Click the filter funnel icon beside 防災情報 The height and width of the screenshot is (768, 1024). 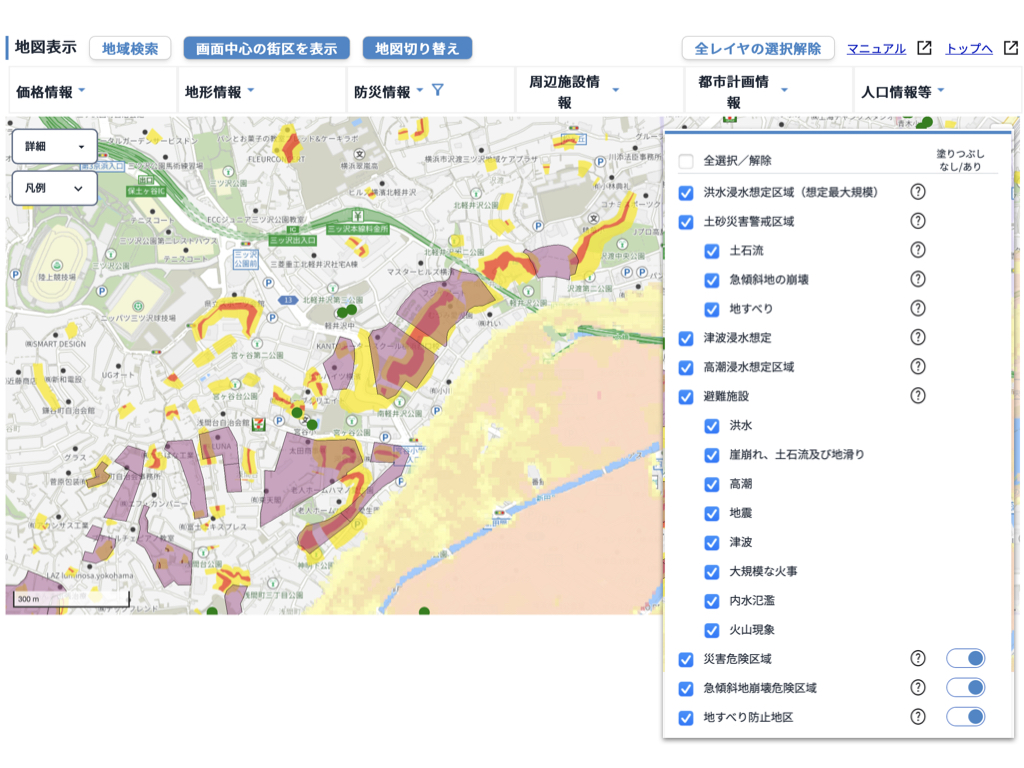click(x=437, y=91)
